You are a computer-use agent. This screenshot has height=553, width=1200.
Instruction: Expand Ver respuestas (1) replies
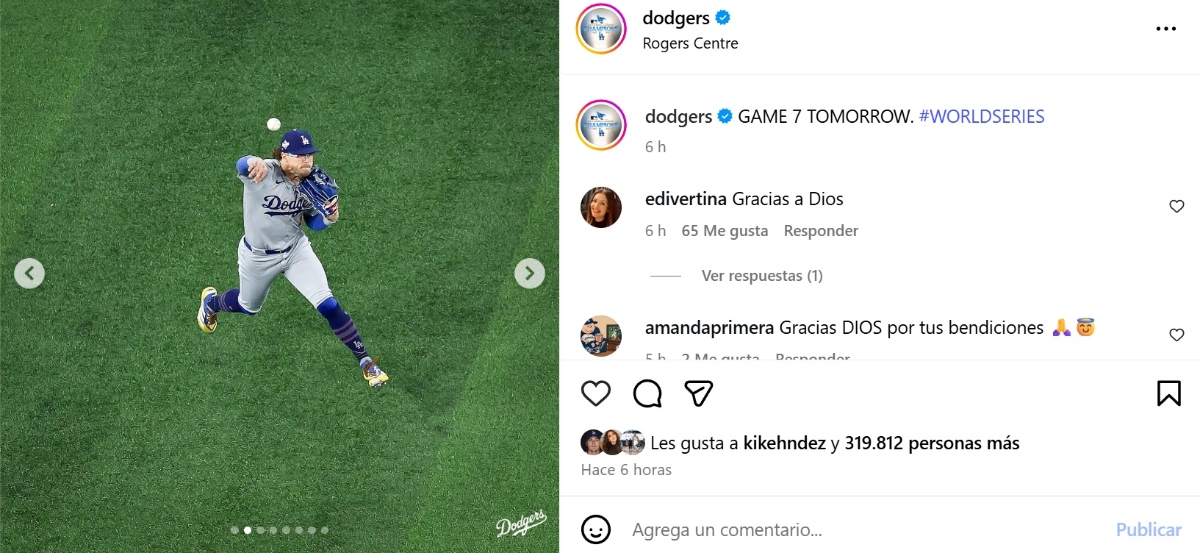[x=762, y=275]
